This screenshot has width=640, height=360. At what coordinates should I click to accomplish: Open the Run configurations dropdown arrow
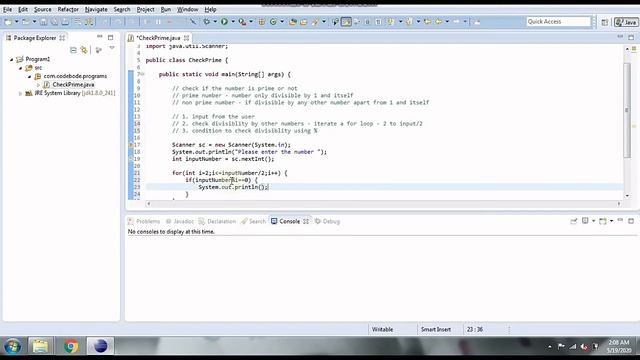click(x=233, y=22)
